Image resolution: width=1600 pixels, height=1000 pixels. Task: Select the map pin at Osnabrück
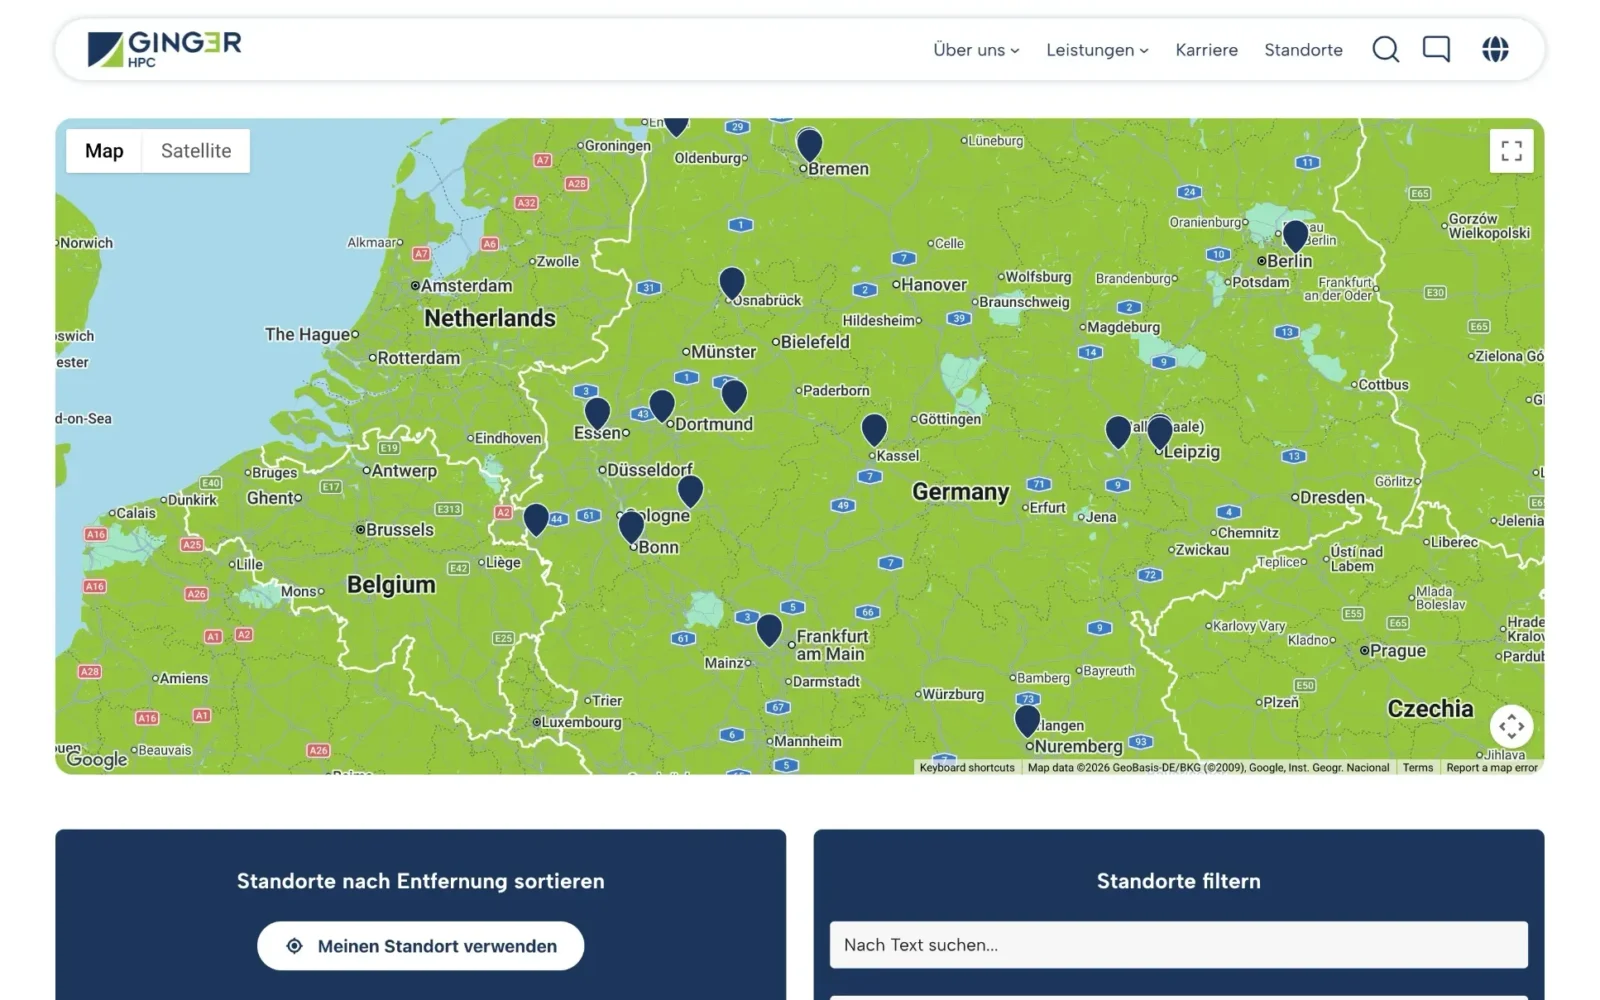tap(732, 284)
